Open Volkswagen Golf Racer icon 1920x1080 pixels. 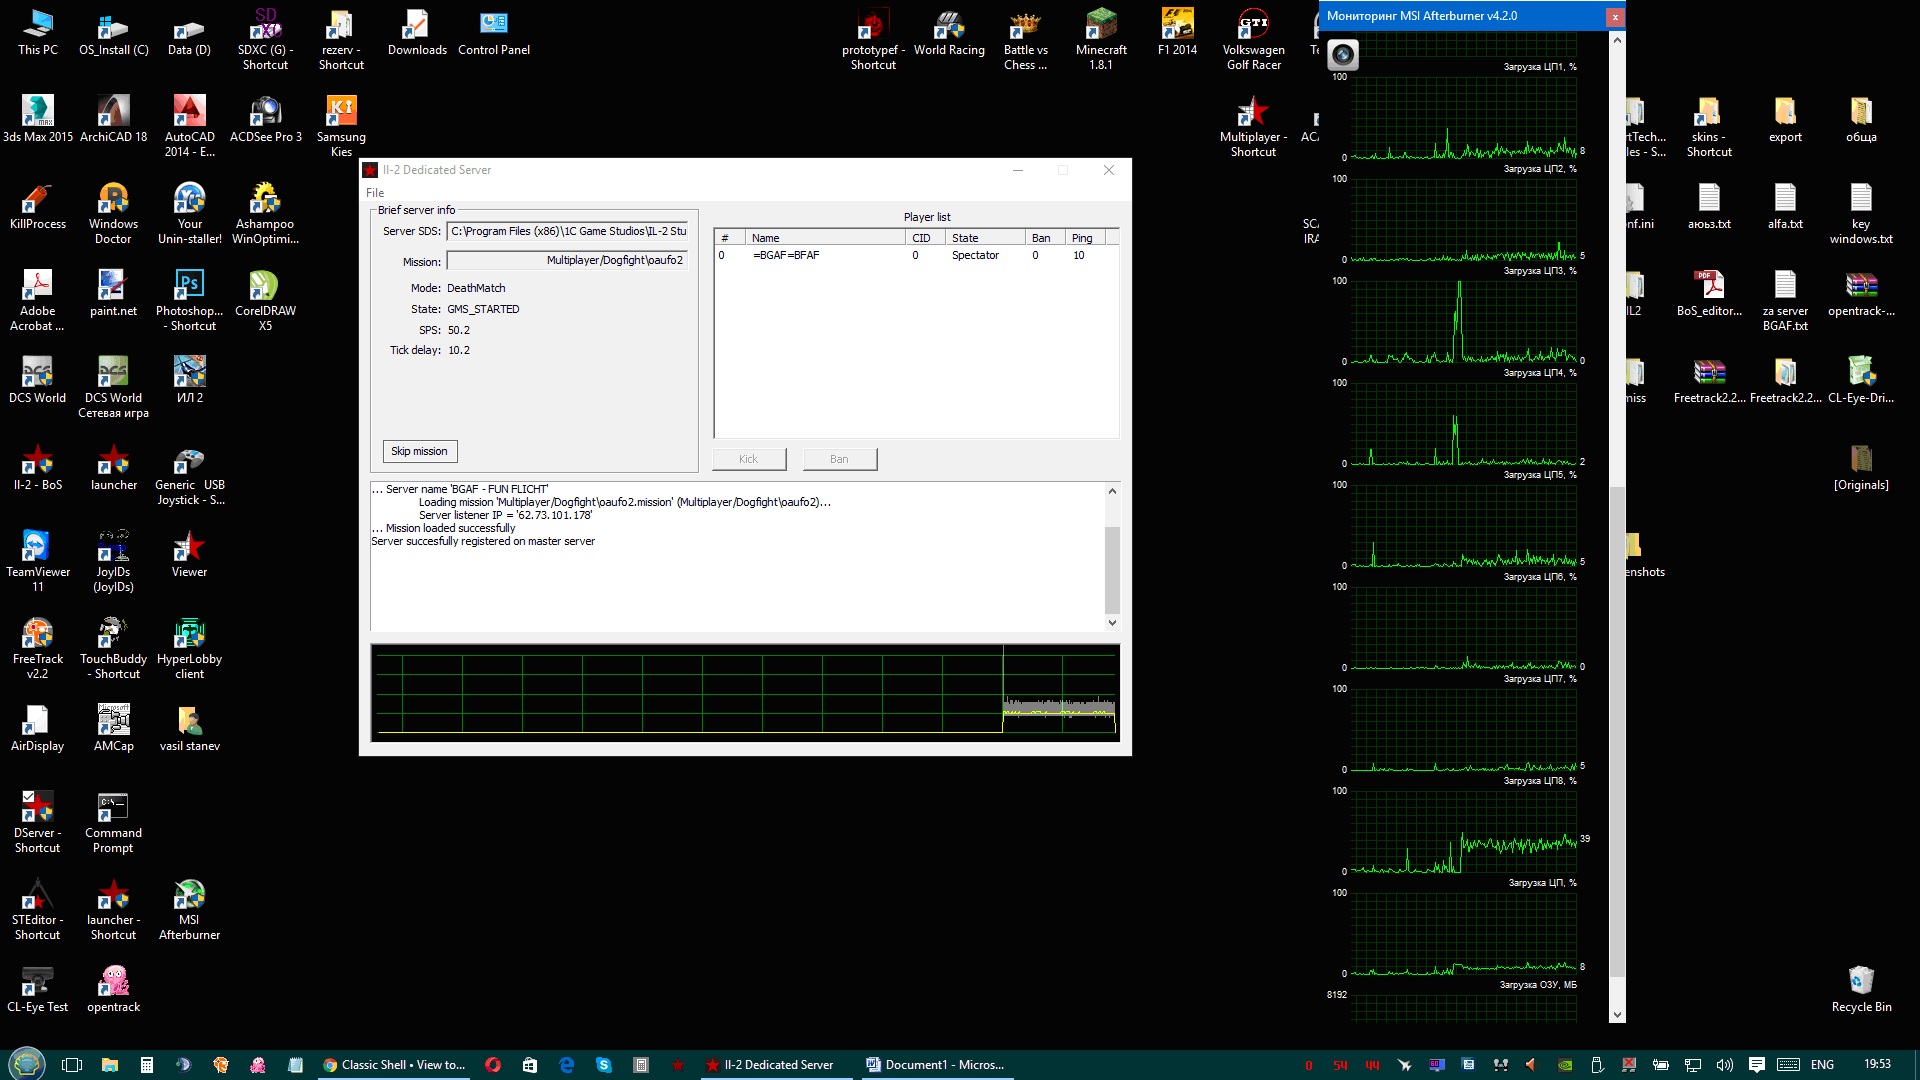point(1253,40)
